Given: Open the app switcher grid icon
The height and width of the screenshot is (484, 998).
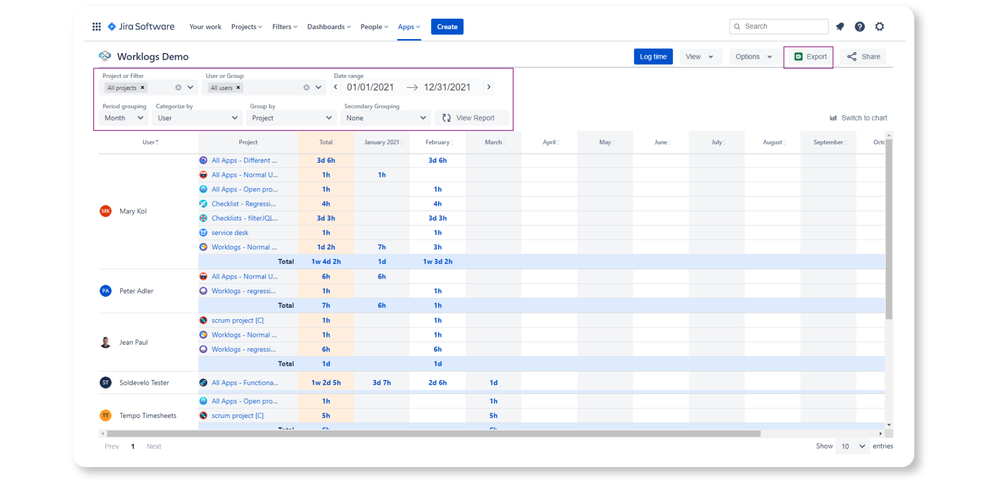Looking at the screenshot, I should (x=97, y=27).
